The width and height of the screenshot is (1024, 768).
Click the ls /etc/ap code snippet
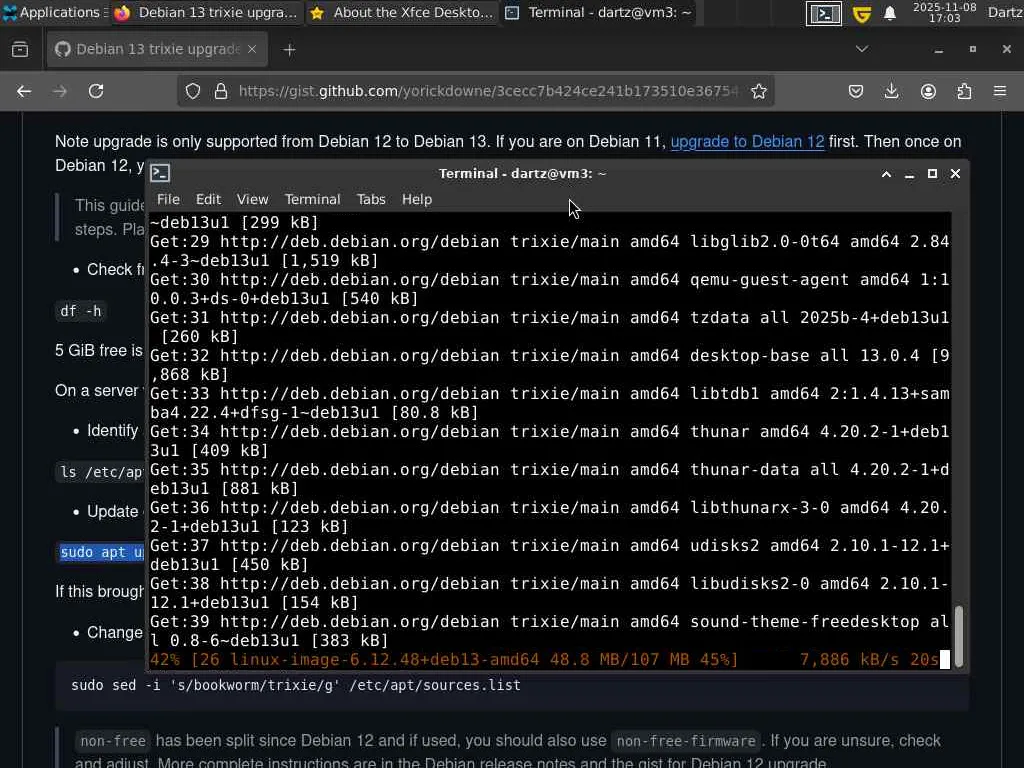101,472
